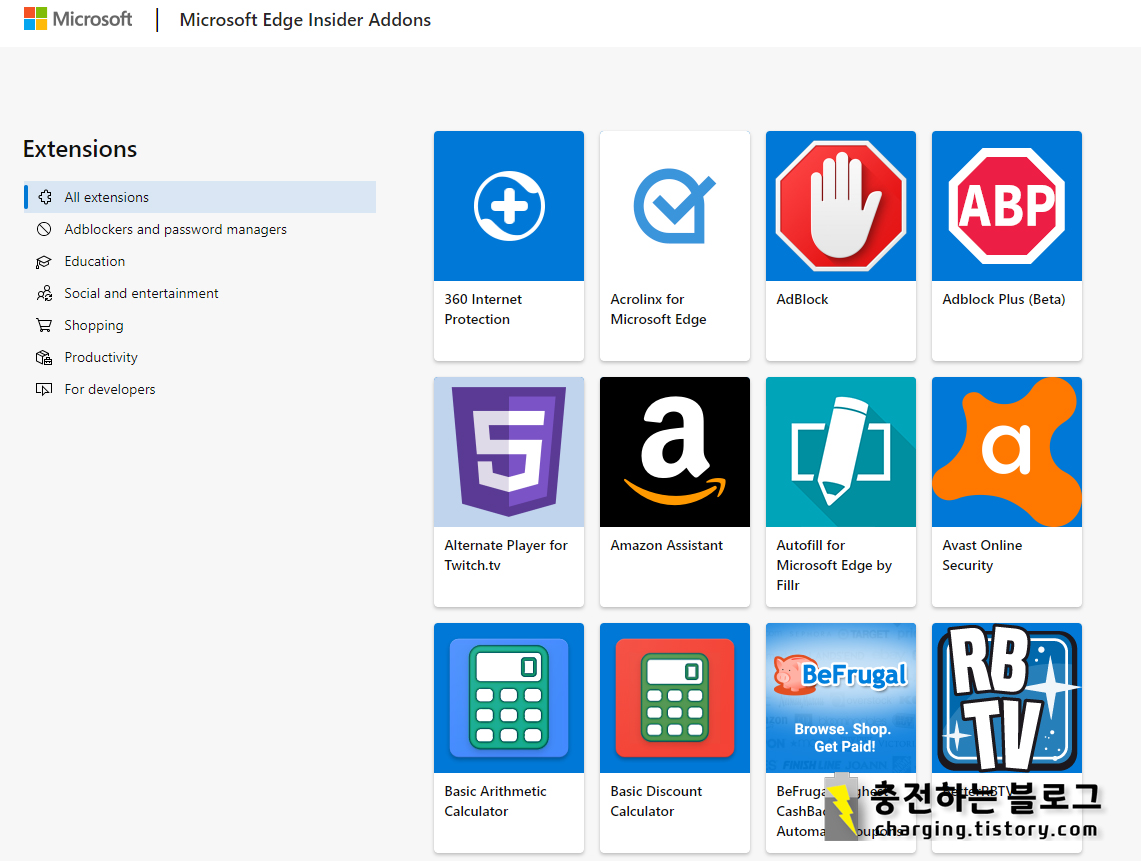Click the Microsoft logo
This screenshot has width=1141, height=861.
(x=78, y=19)
